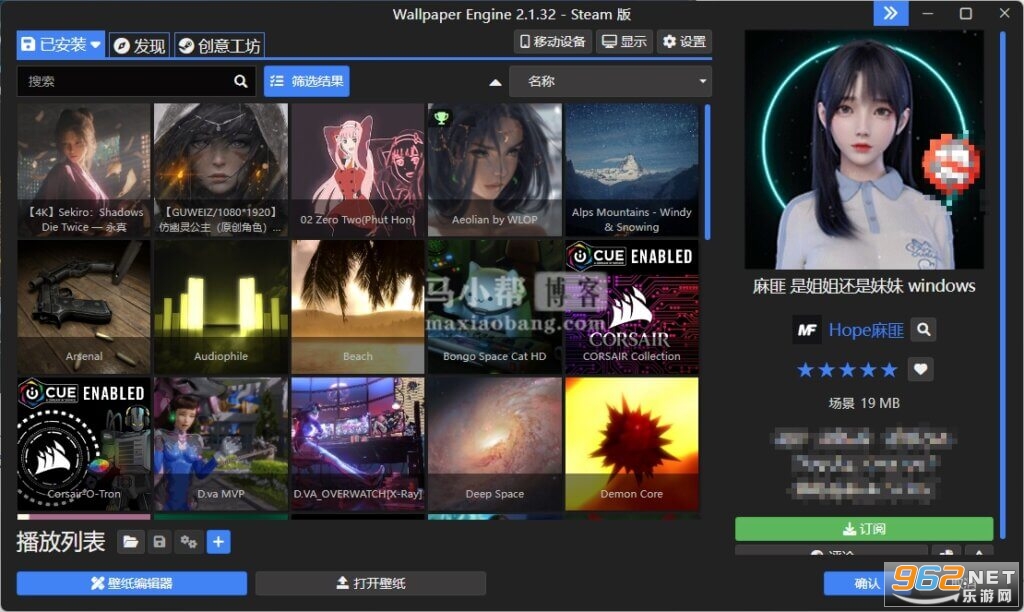Click the wallpaper grid's vertical scrollbar

click(707, 172)
